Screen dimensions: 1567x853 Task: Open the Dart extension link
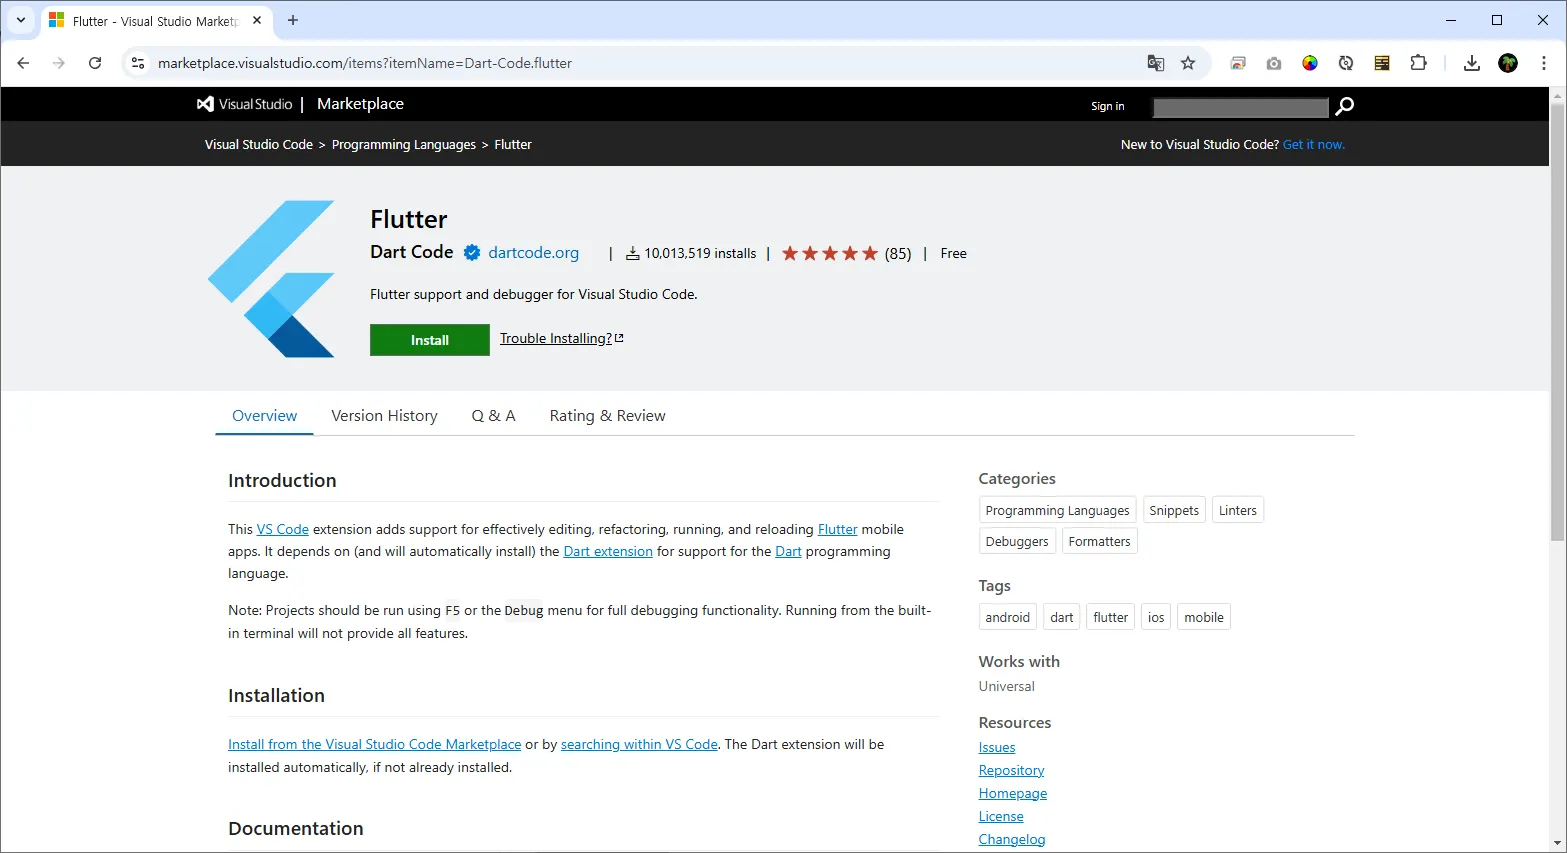coord(608,551)
